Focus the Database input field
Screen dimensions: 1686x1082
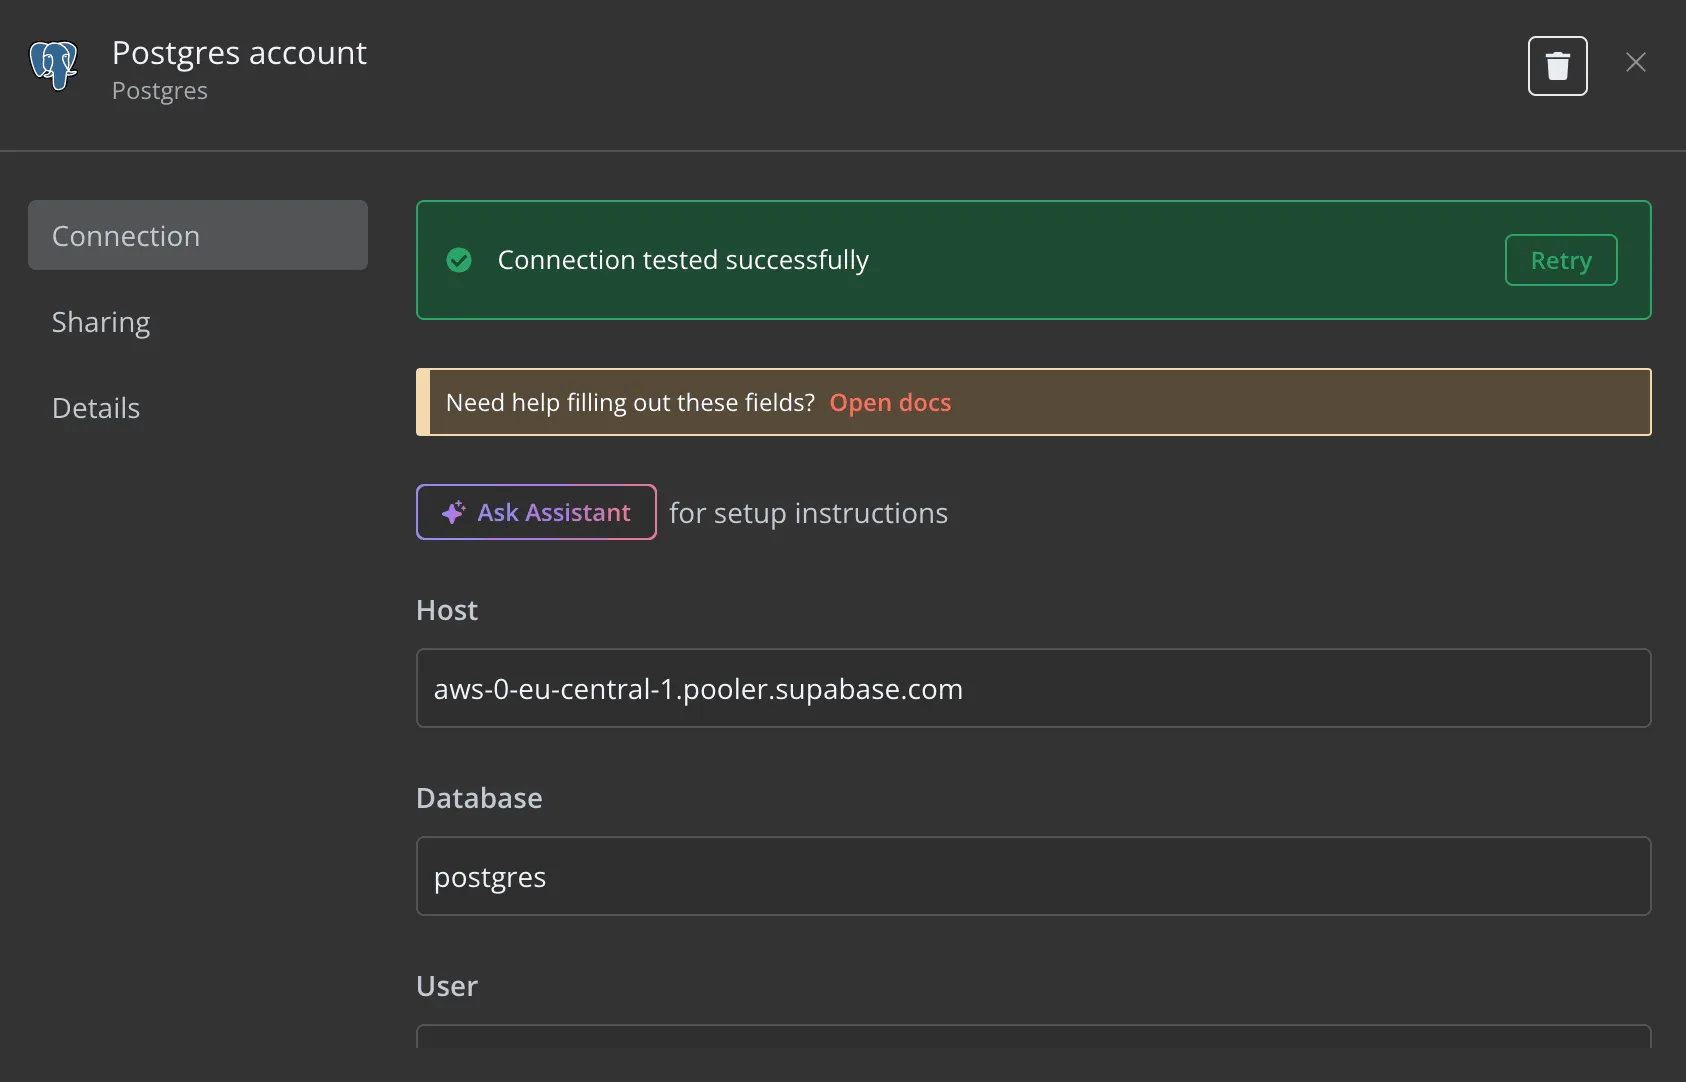point(1032,876)
